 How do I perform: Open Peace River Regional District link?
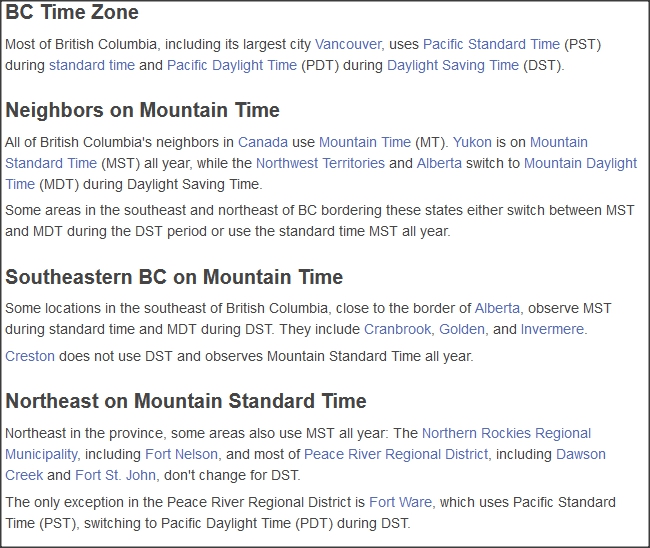[396, 455]
